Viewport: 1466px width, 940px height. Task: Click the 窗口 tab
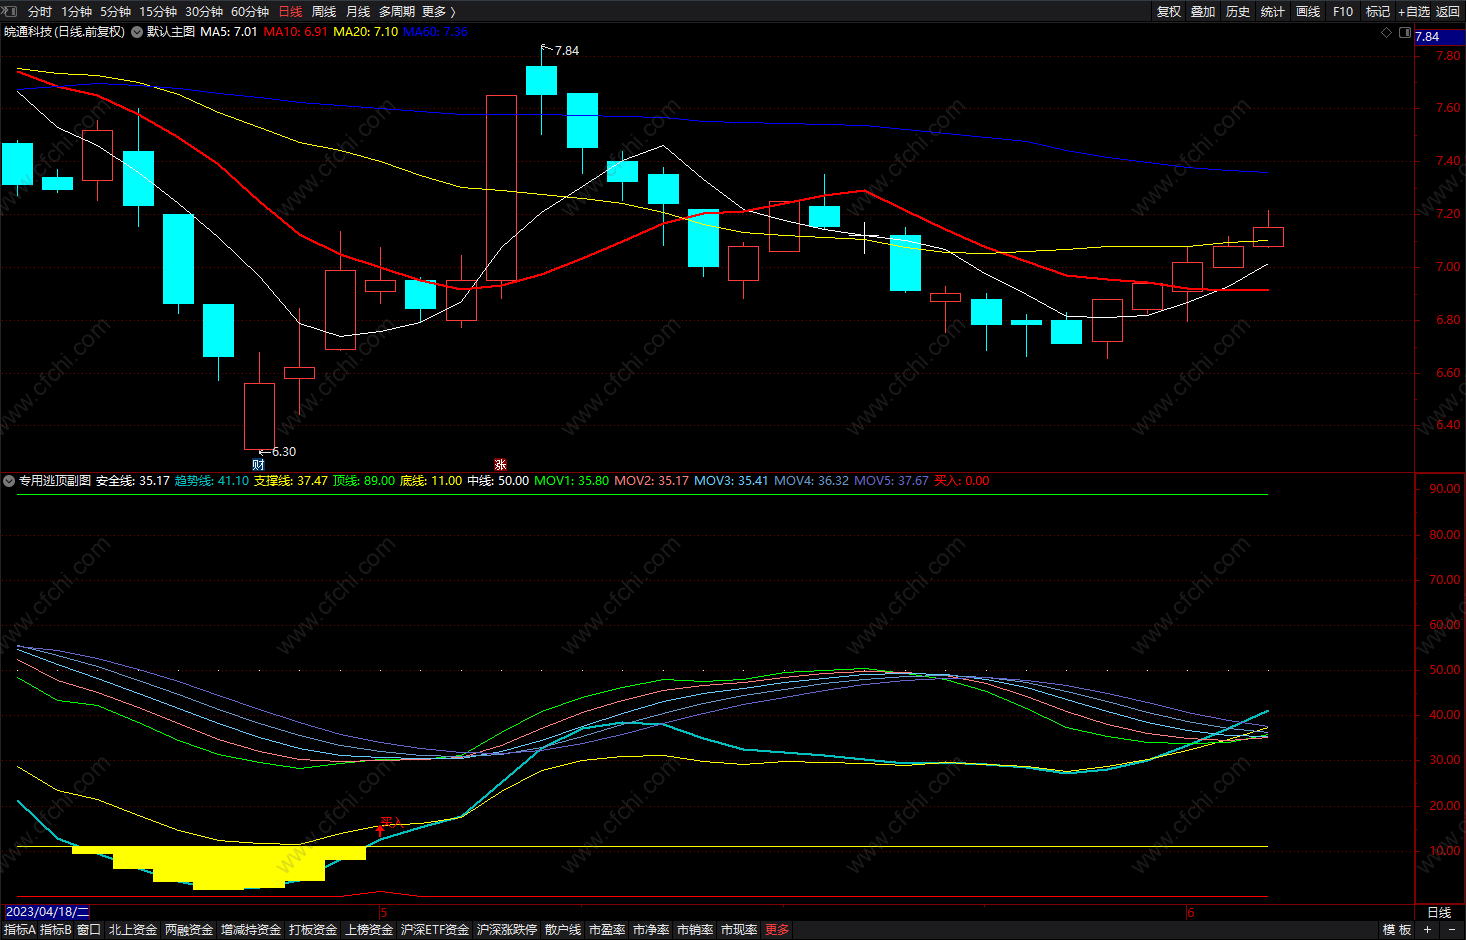pyautogui.click(x=89, y=930)
